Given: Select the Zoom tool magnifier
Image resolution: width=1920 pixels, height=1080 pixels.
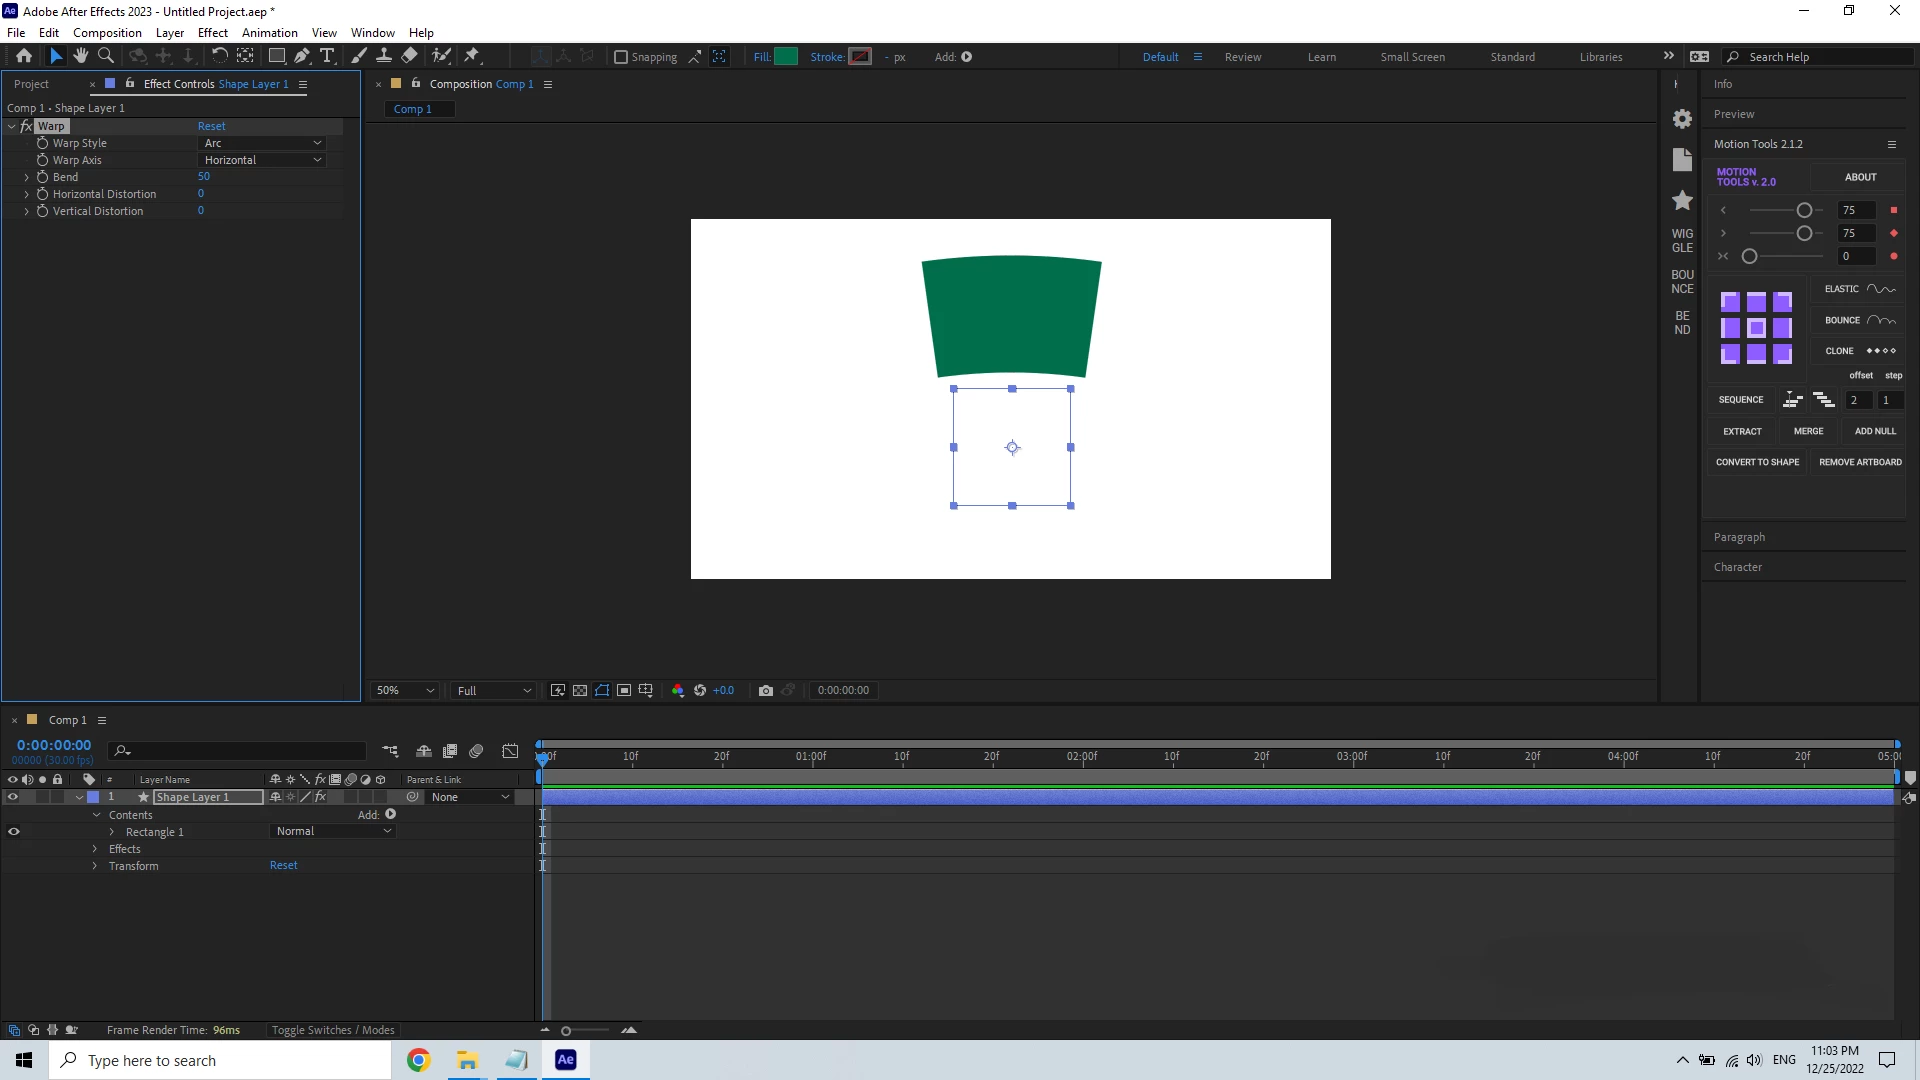Looking at the screenshot, I should point(106,56).
